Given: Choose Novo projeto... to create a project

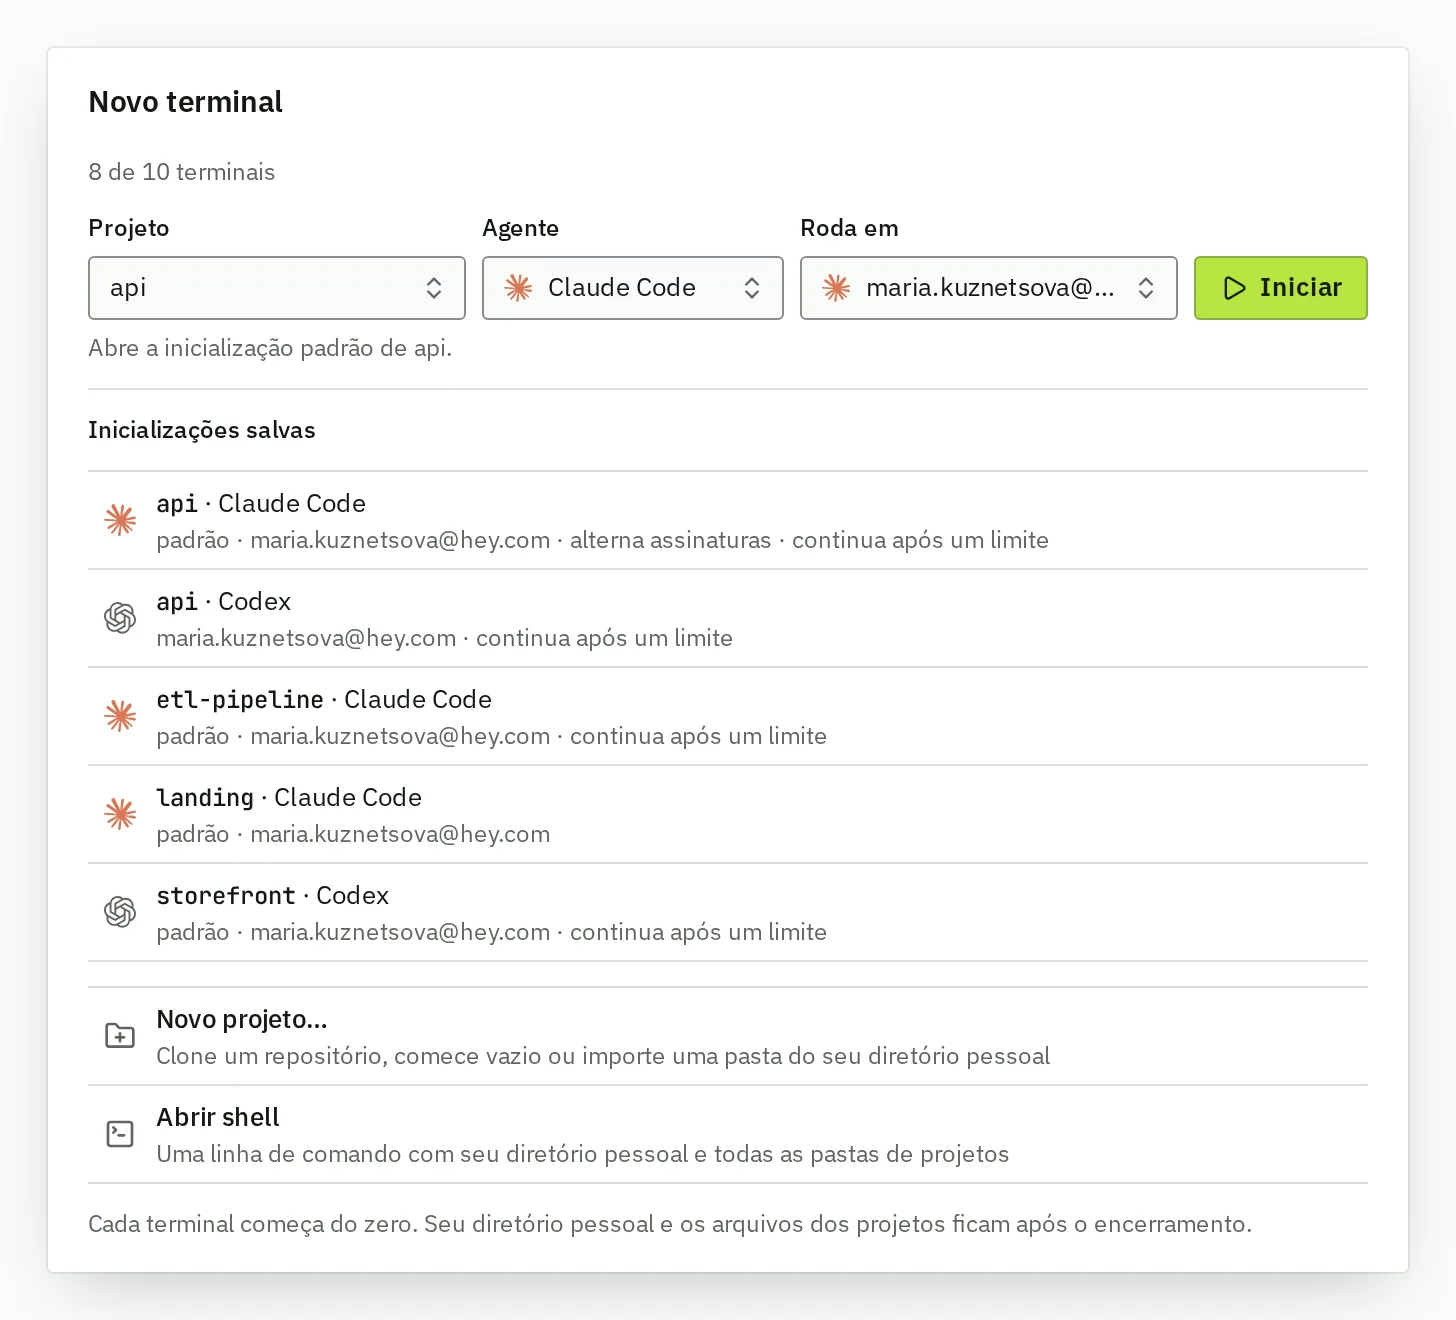Looking at the screenshot, I should (728, 1036).
